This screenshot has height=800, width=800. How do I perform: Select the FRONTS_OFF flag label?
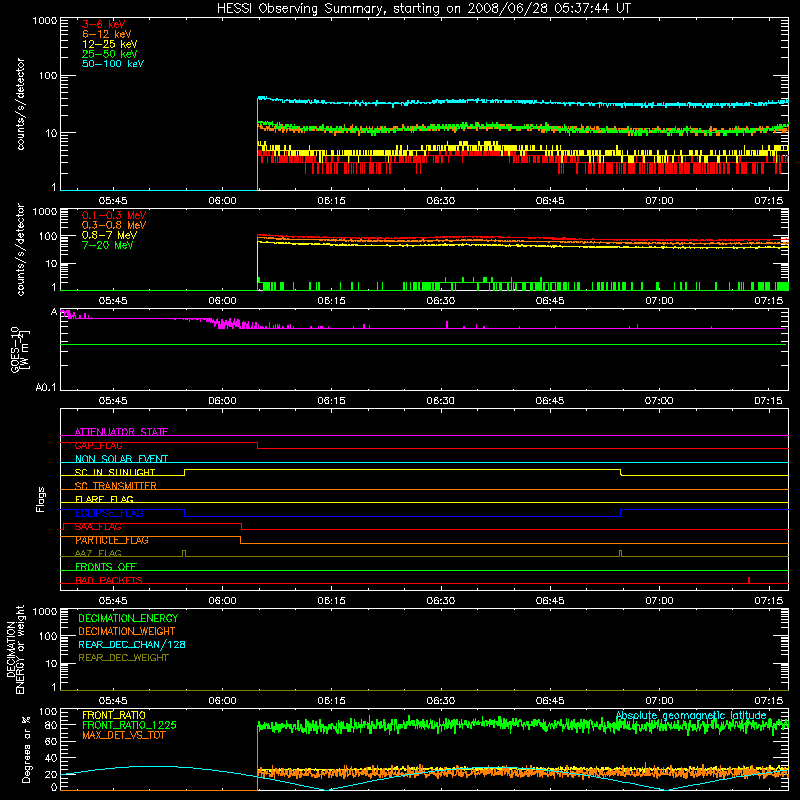pyautogui.click(x=106, y=566)
